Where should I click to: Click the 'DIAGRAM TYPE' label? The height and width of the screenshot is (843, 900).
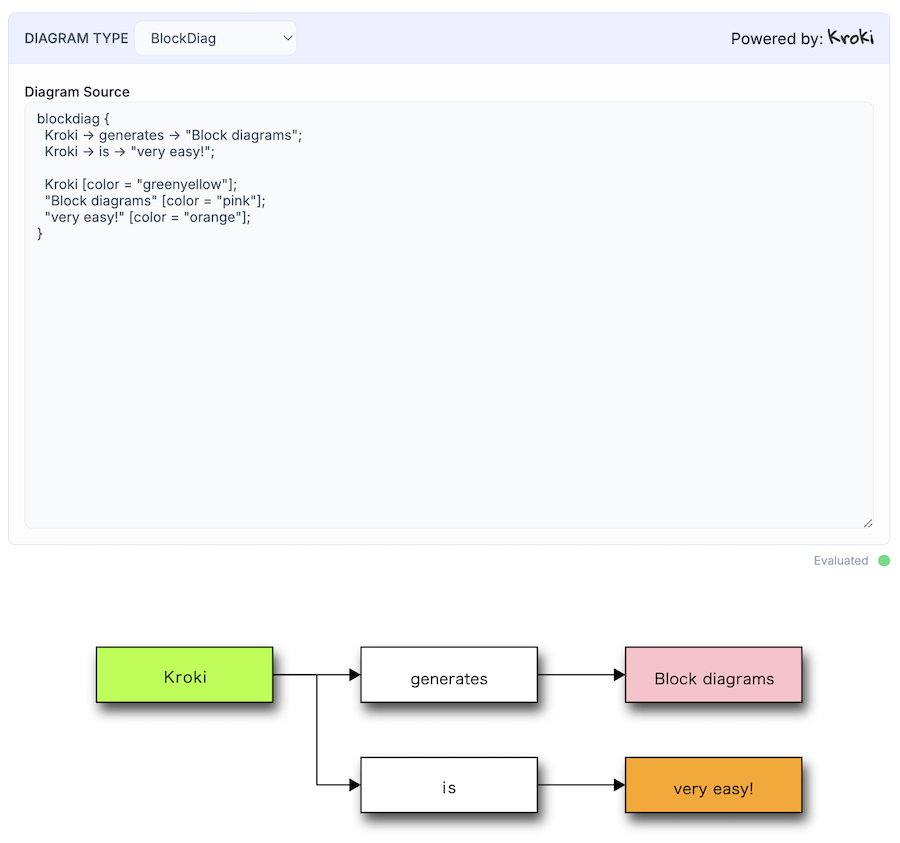76,38
